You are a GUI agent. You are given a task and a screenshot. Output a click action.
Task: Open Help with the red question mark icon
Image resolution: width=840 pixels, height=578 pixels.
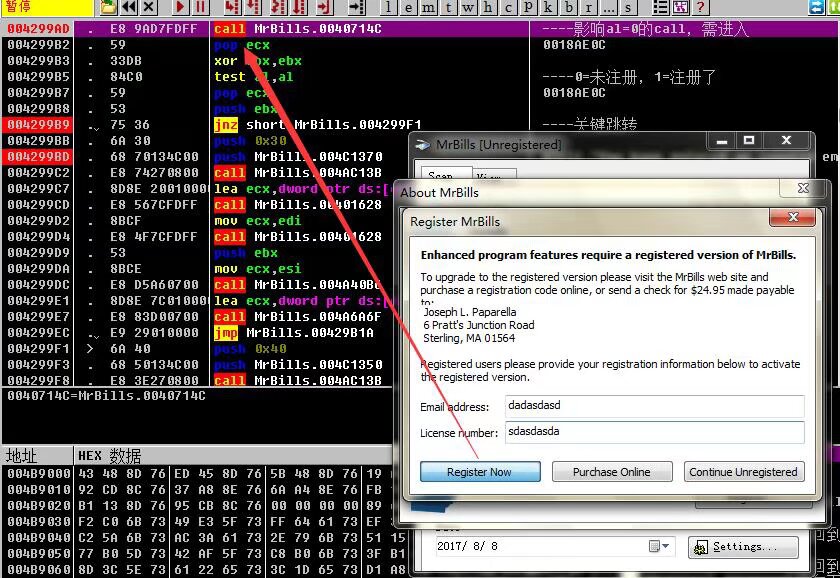click(x=700, y=7)
